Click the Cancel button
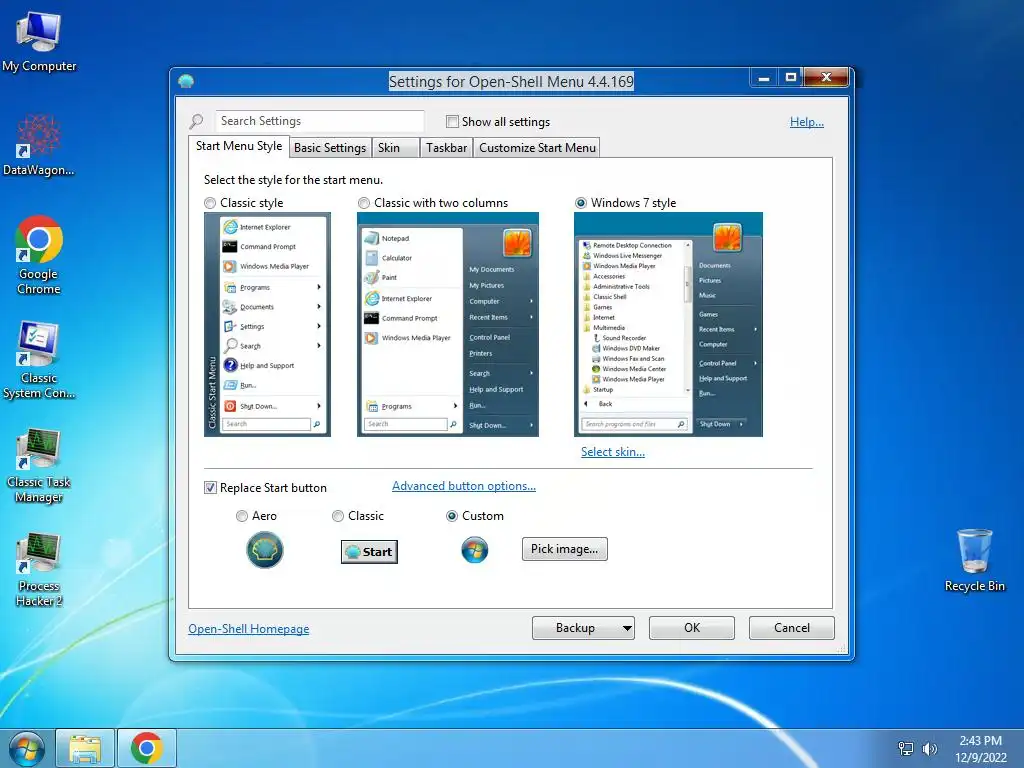 pyautogui.click(x=792, y=628)
